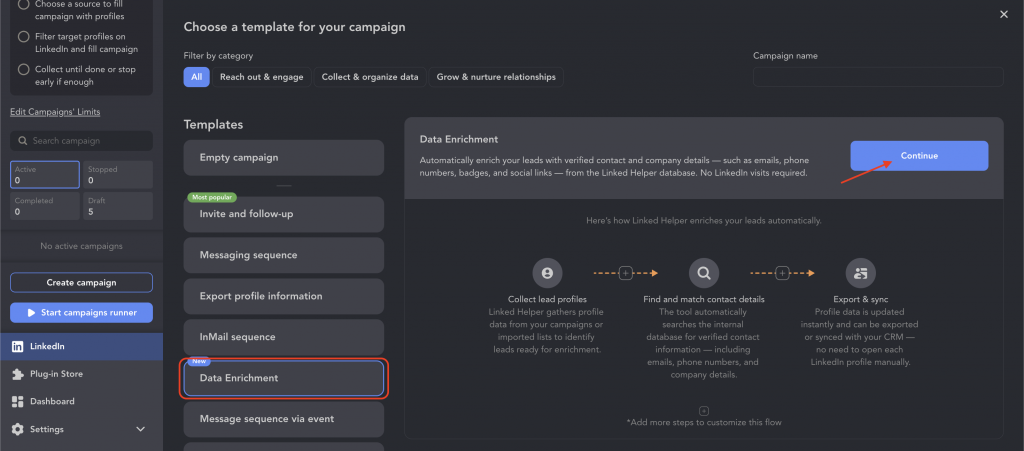Click the LinkedIn logo icon in sidebar
The image size is (1024, 451).
[18, 347]
